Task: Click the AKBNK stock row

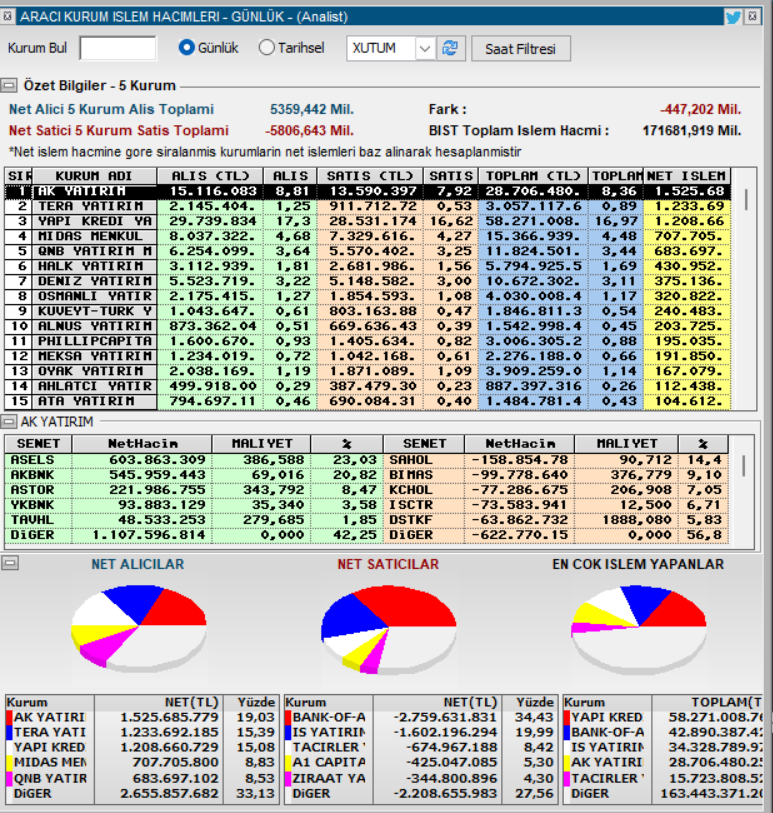Action: 194,475
